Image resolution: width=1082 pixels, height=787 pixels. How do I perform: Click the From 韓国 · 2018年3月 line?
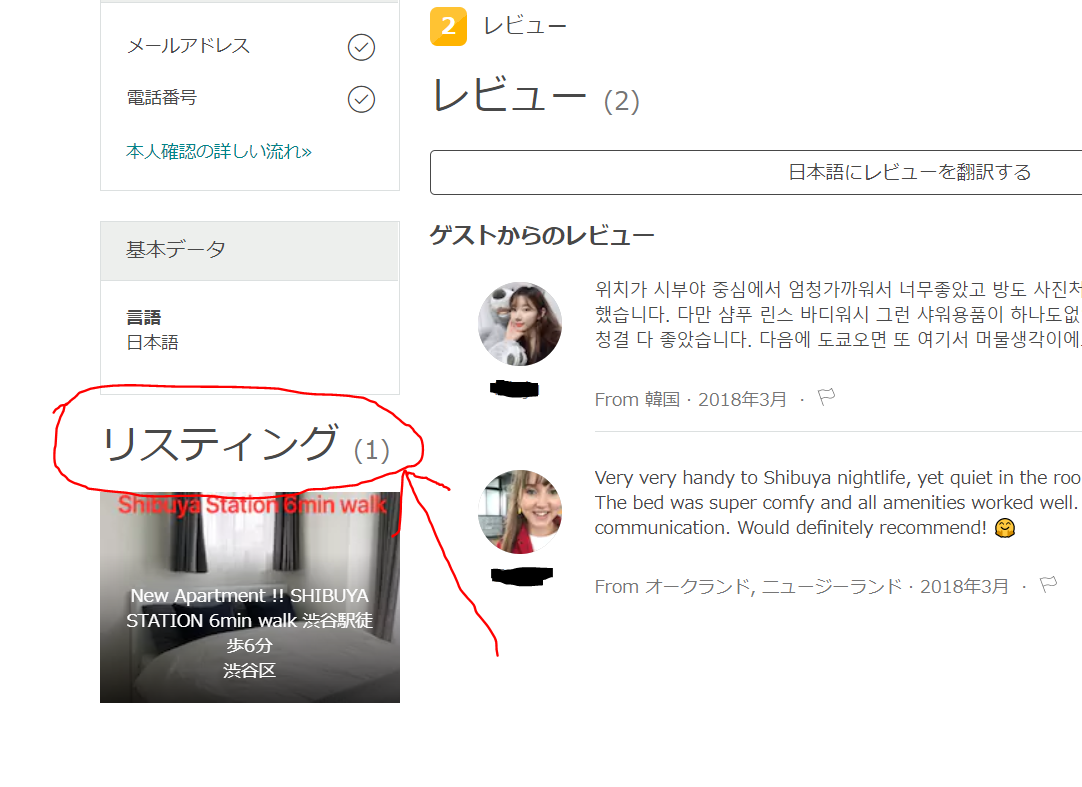[690, 399]
